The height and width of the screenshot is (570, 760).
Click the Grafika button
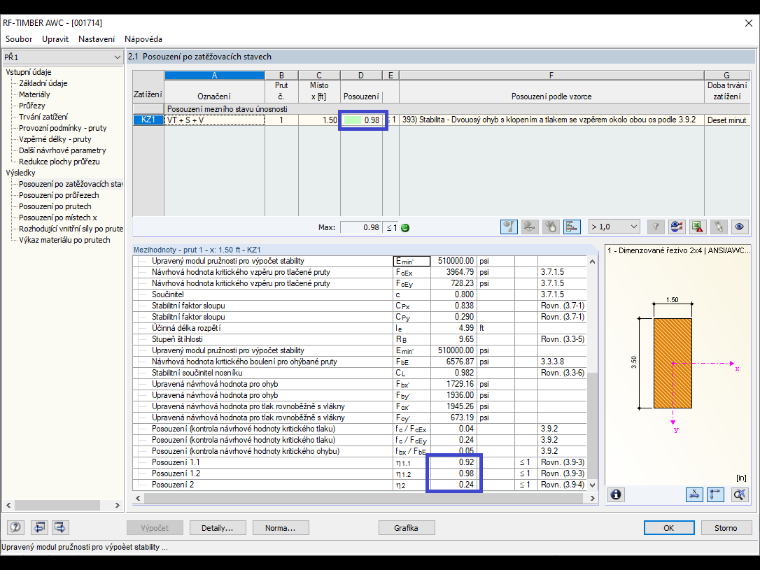(406, 528)
